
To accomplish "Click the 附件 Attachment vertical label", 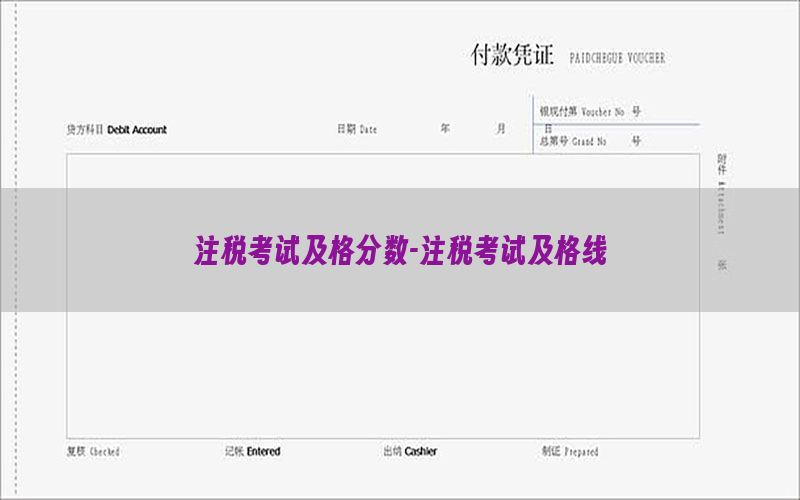I will (721, 194).
